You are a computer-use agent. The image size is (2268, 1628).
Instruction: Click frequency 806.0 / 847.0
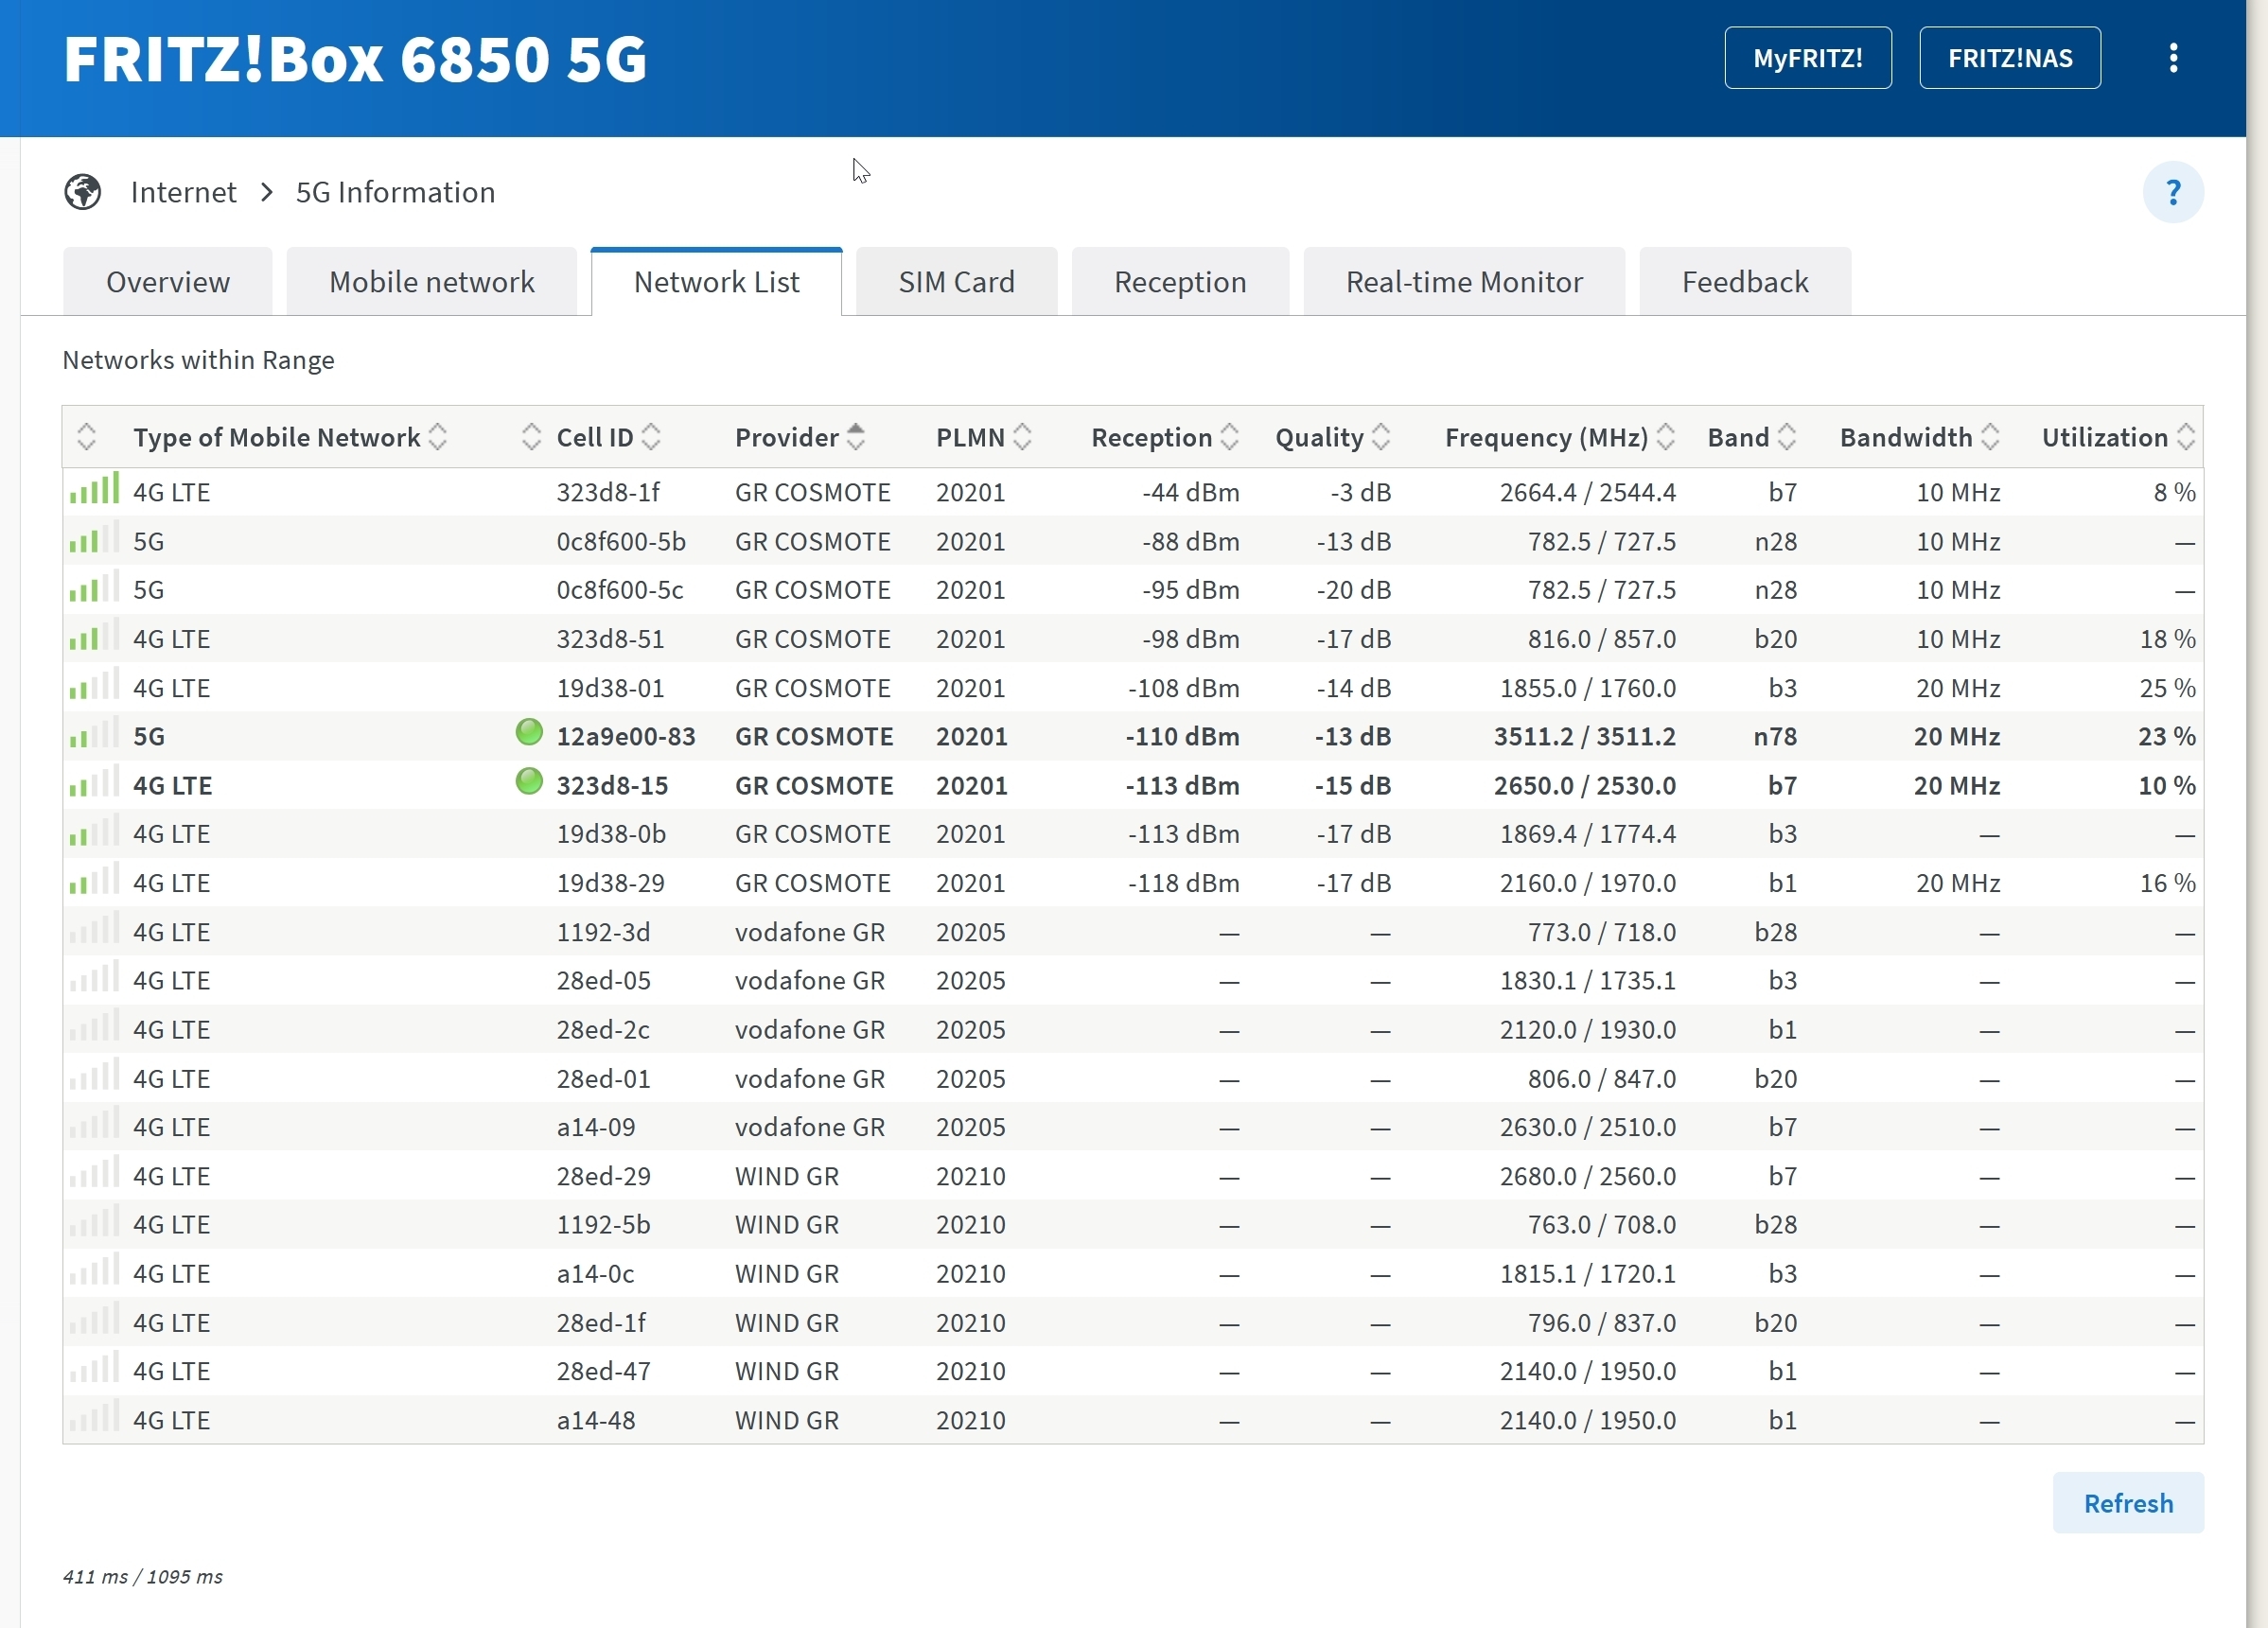1602,1079
